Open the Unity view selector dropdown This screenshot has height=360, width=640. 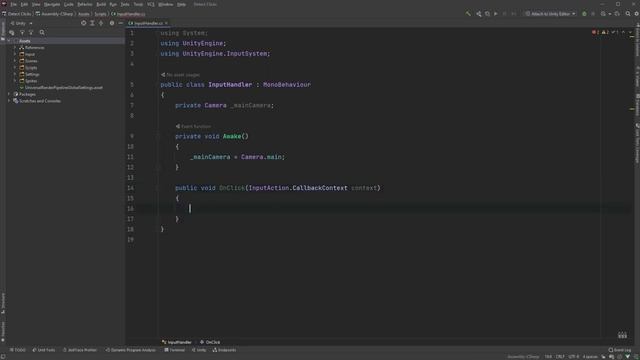pos(21,23)
